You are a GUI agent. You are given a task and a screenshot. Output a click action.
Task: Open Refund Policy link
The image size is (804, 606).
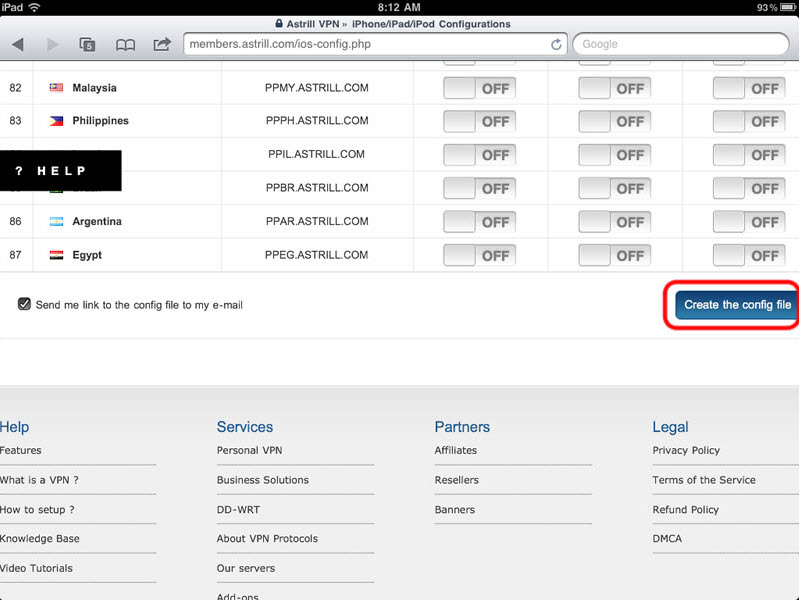click(686, 510)
